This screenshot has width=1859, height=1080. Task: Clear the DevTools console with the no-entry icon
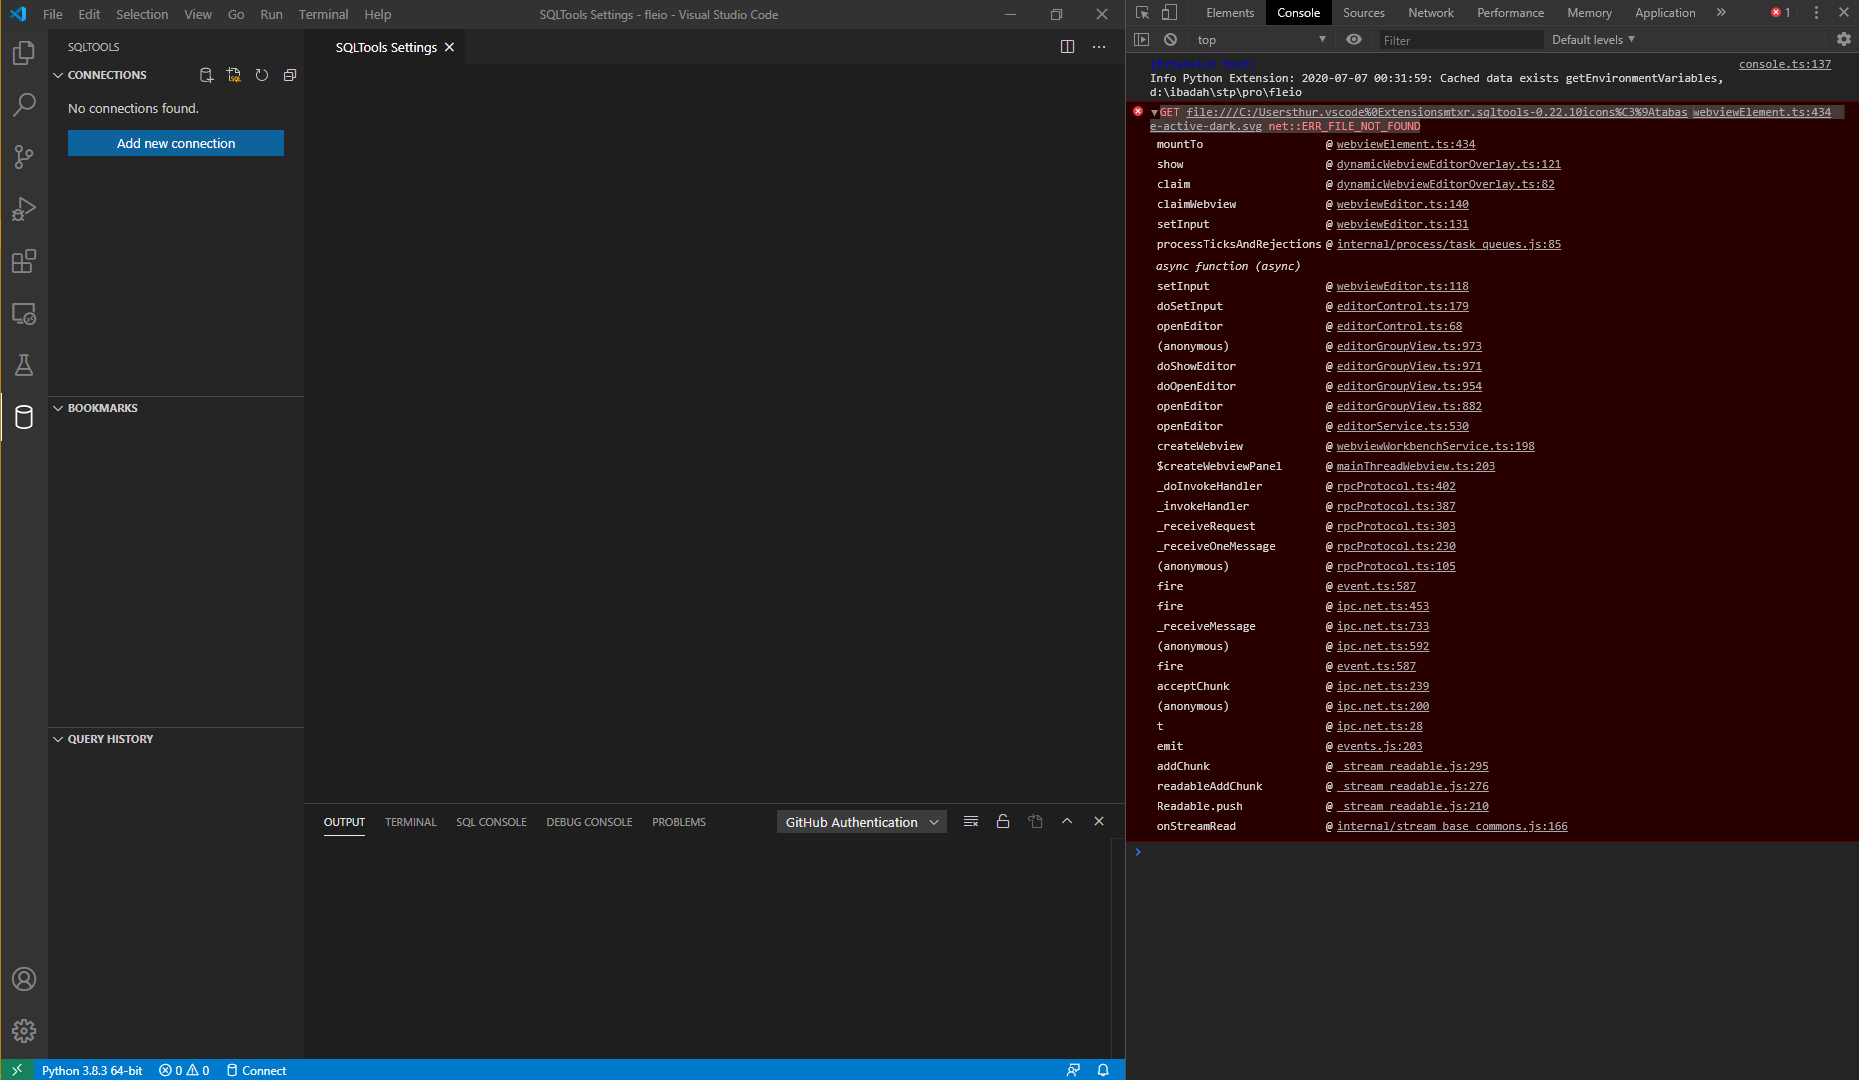[x=1170, y=39]
